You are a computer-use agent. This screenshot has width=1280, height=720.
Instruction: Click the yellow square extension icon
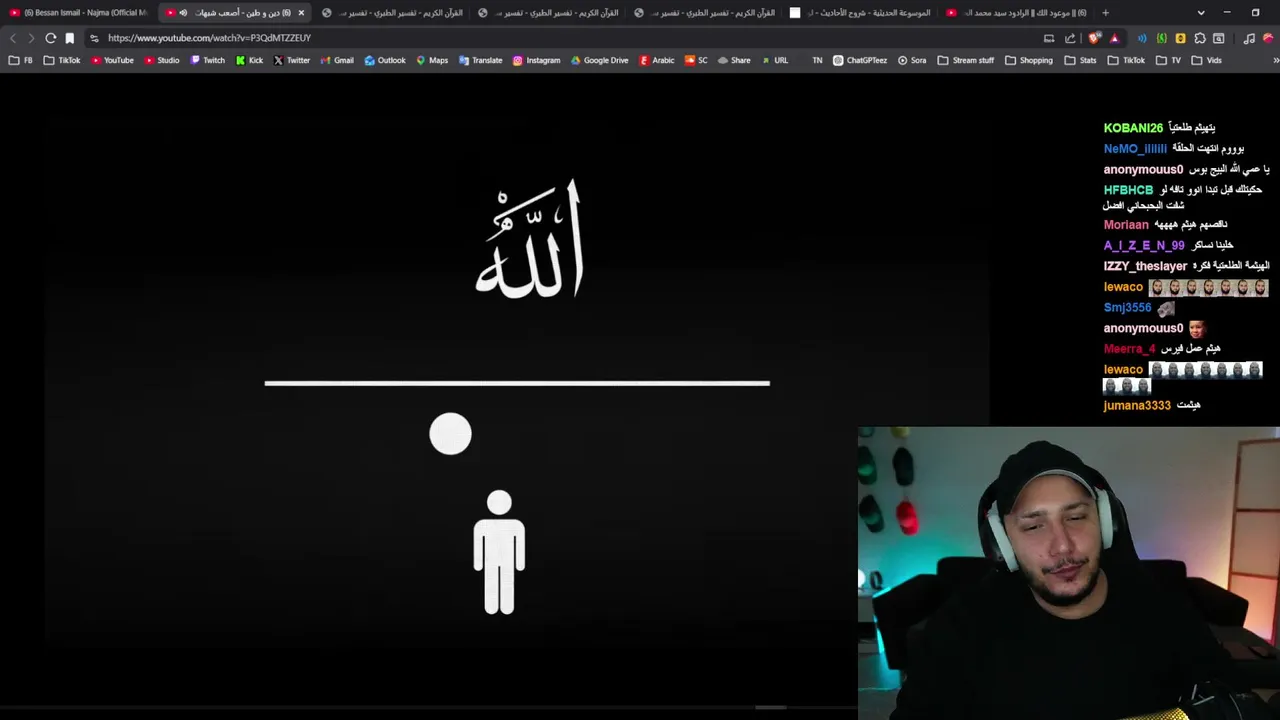1180,38
